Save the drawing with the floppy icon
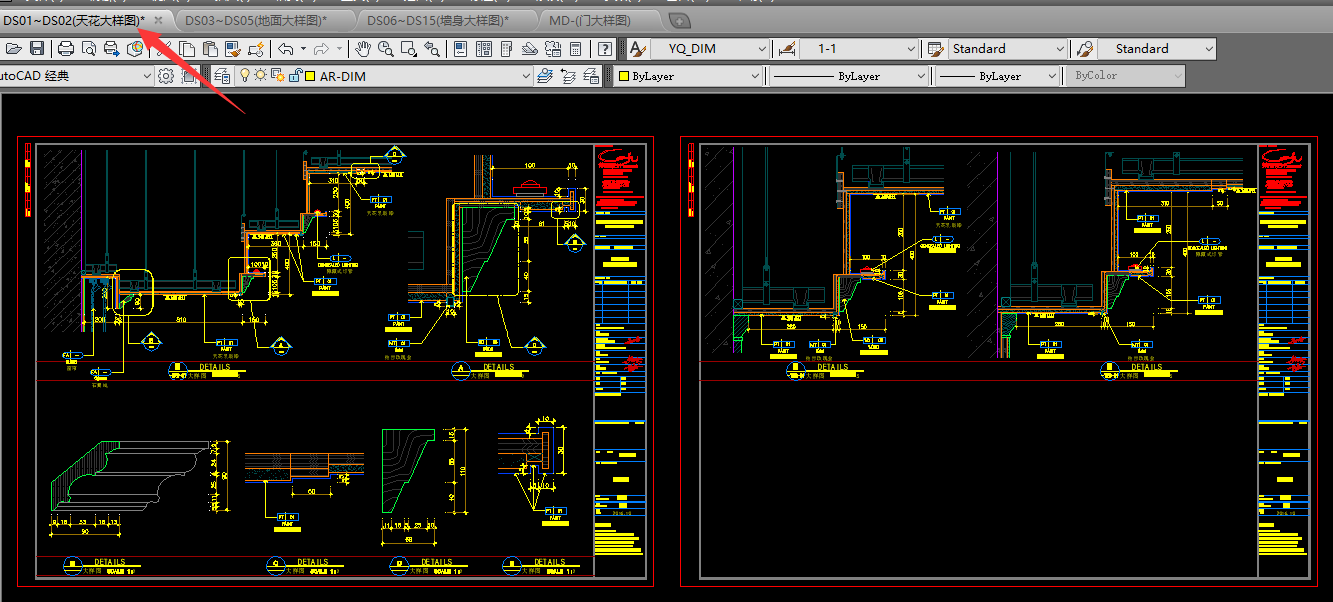Image resolution: width=1333 pixels, height=602 pixels. coord(37,49)
